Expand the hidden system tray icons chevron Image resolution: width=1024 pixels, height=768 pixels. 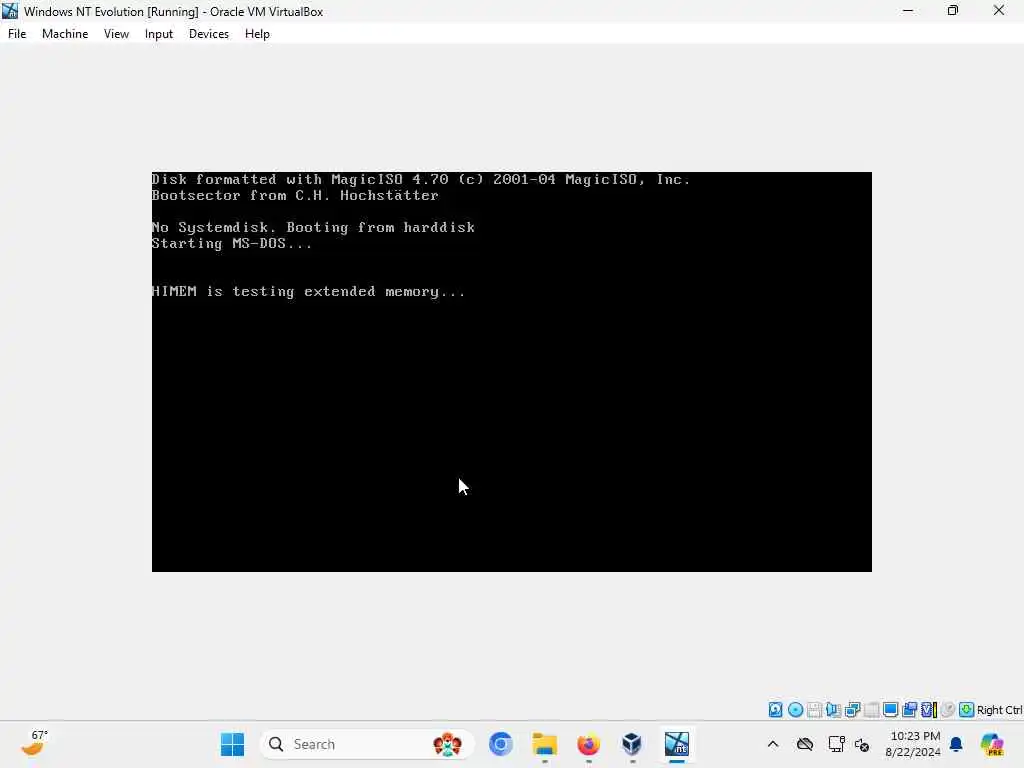click(x=773, y=744)
